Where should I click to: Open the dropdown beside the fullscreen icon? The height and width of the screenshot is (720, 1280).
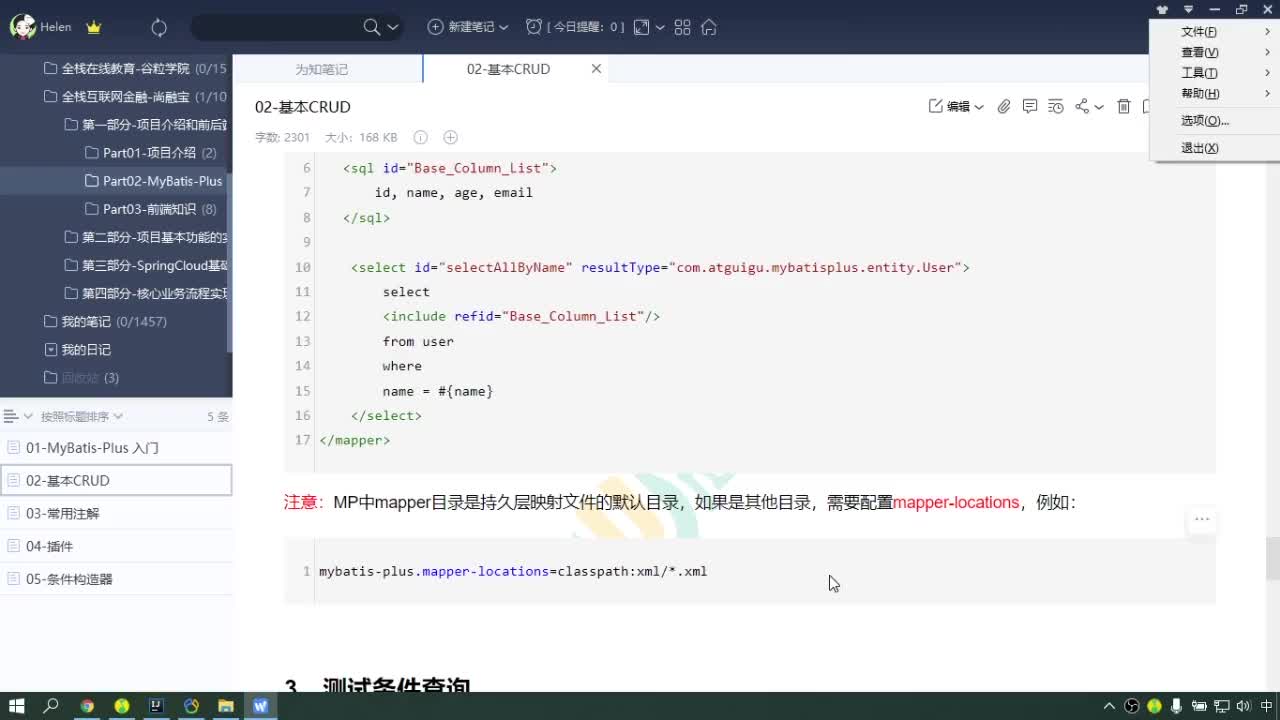(660, 28)
